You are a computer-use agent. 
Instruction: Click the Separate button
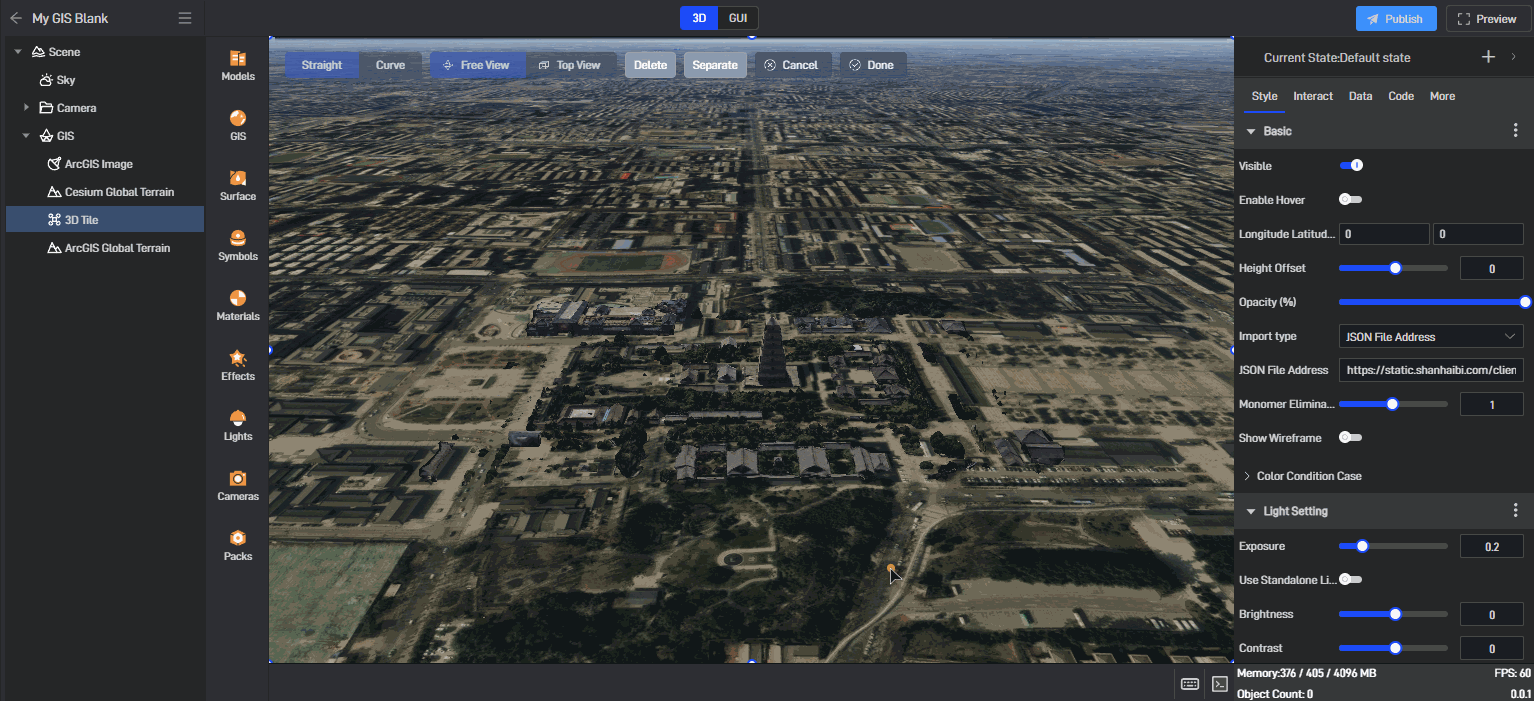pos(715,65)
